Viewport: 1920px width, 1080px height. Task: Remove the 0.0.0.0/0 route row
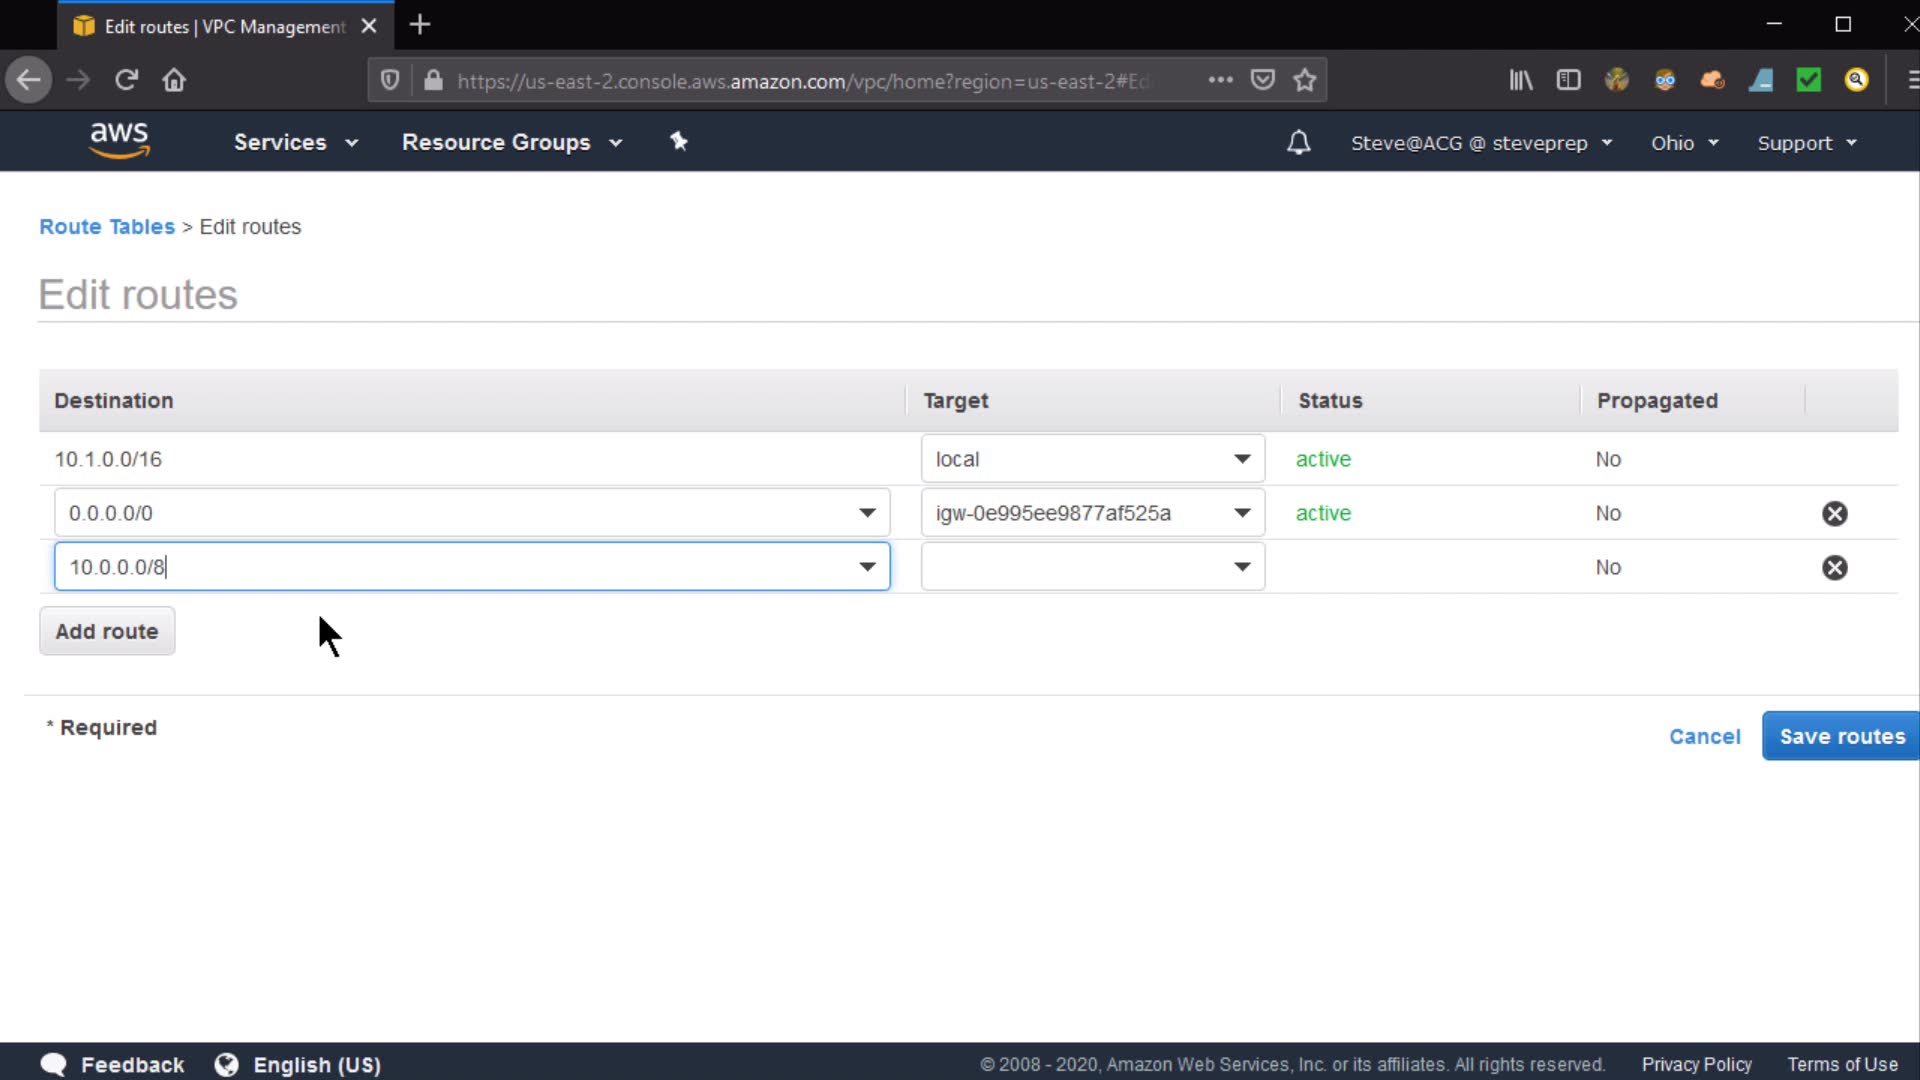(x=1834, y=514)
